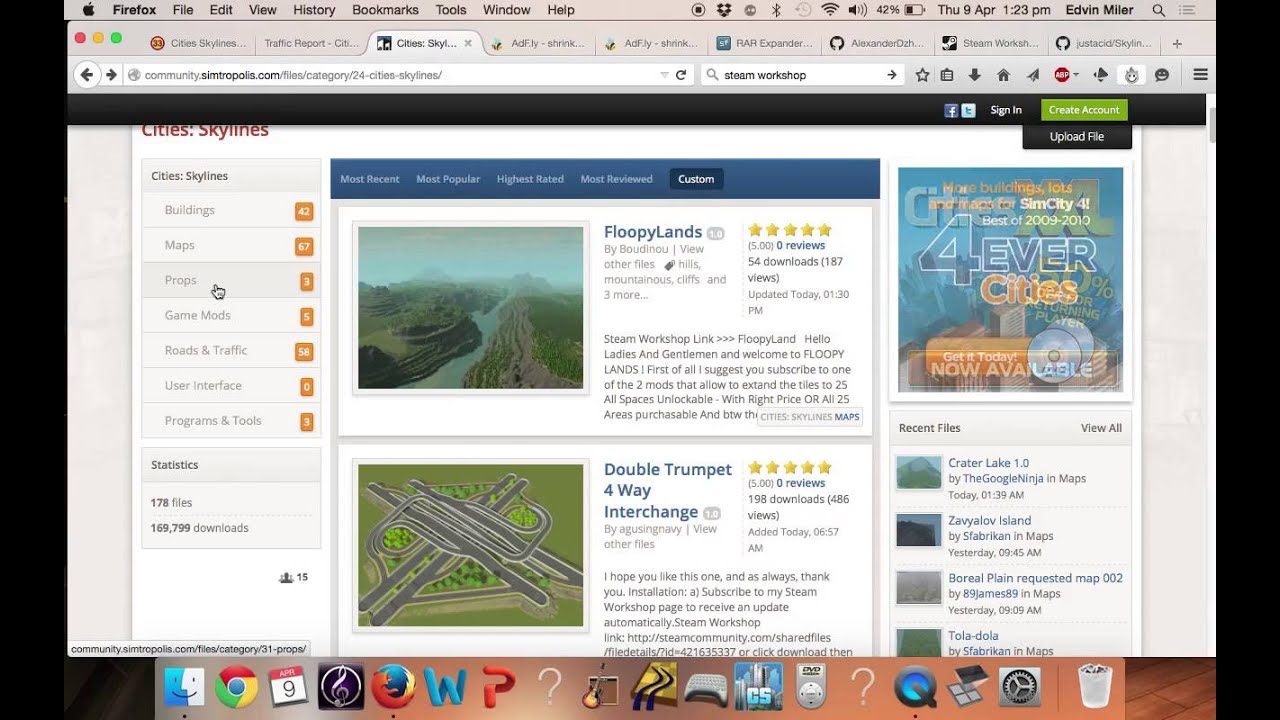The image size is (1280, 720).
Task: Switch to the Steam Worksh... tab
Action: [x=990, y=43]
